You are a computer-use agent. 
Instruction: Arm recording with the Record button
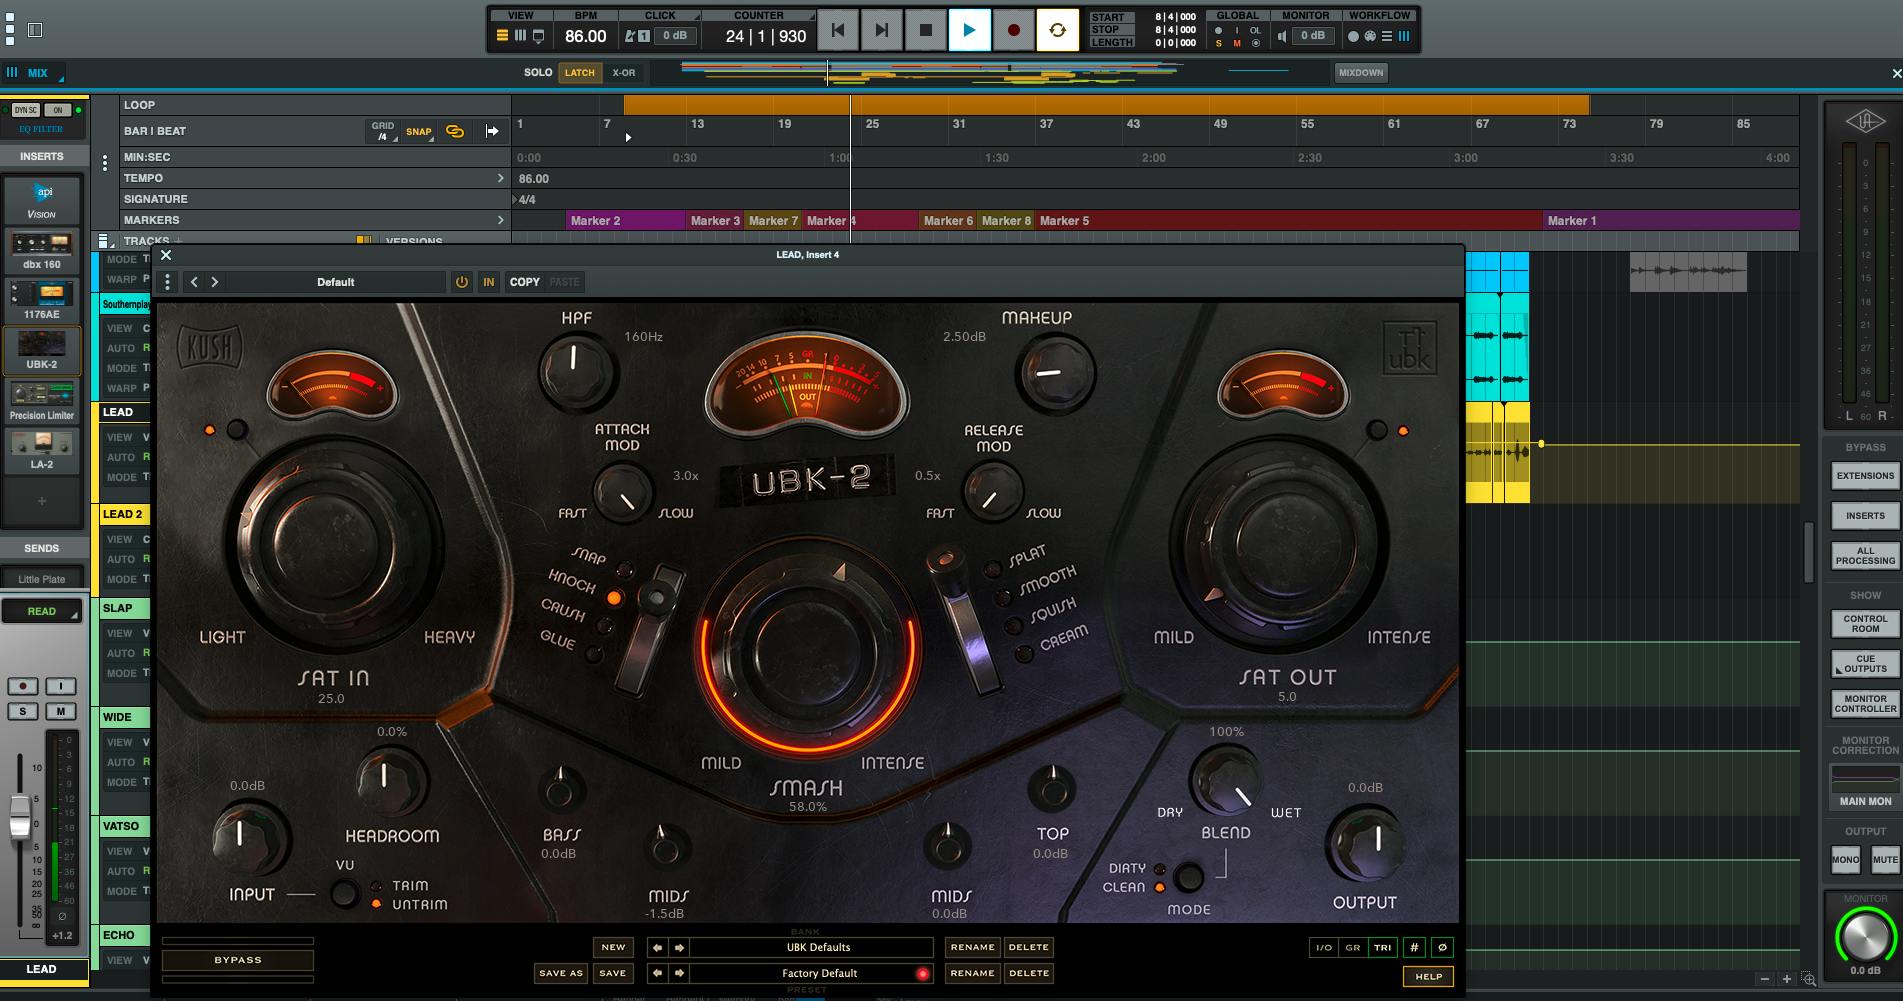click(x=1013, y=30)
